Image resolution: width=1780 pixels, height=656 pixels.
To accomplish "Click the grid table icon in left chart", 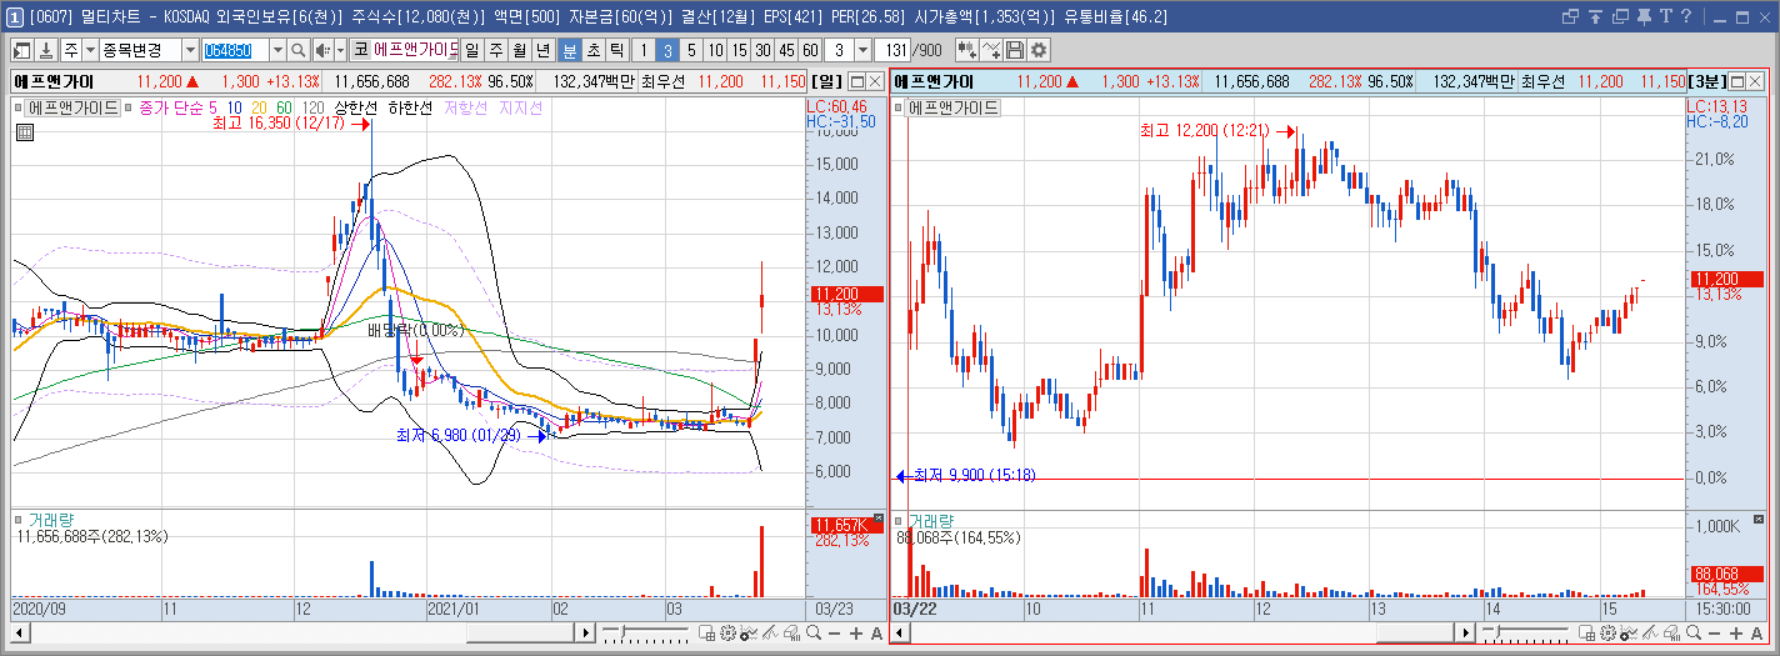I will [x=25, y=132].
